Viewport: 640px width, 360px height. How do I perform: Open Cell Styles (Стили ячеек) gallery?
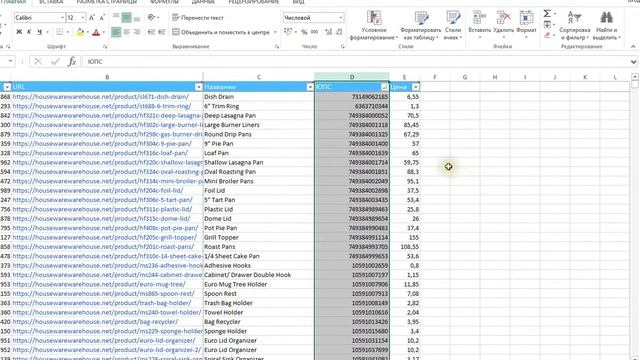point(453,25)
